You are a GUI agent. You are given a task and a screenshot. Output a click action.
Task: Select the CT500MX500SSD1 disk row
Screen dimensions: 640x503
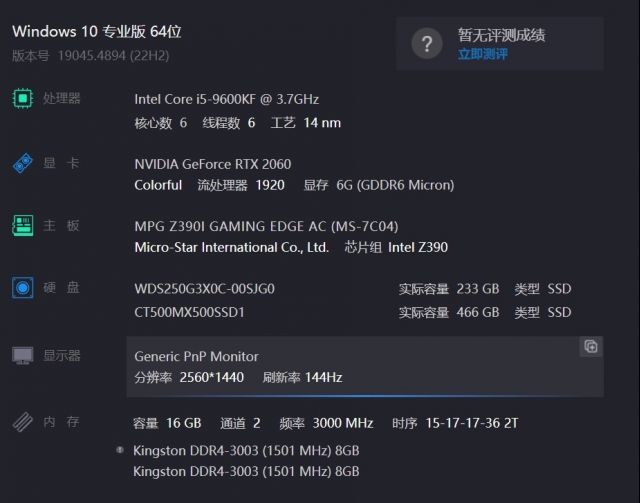point(353,312)
